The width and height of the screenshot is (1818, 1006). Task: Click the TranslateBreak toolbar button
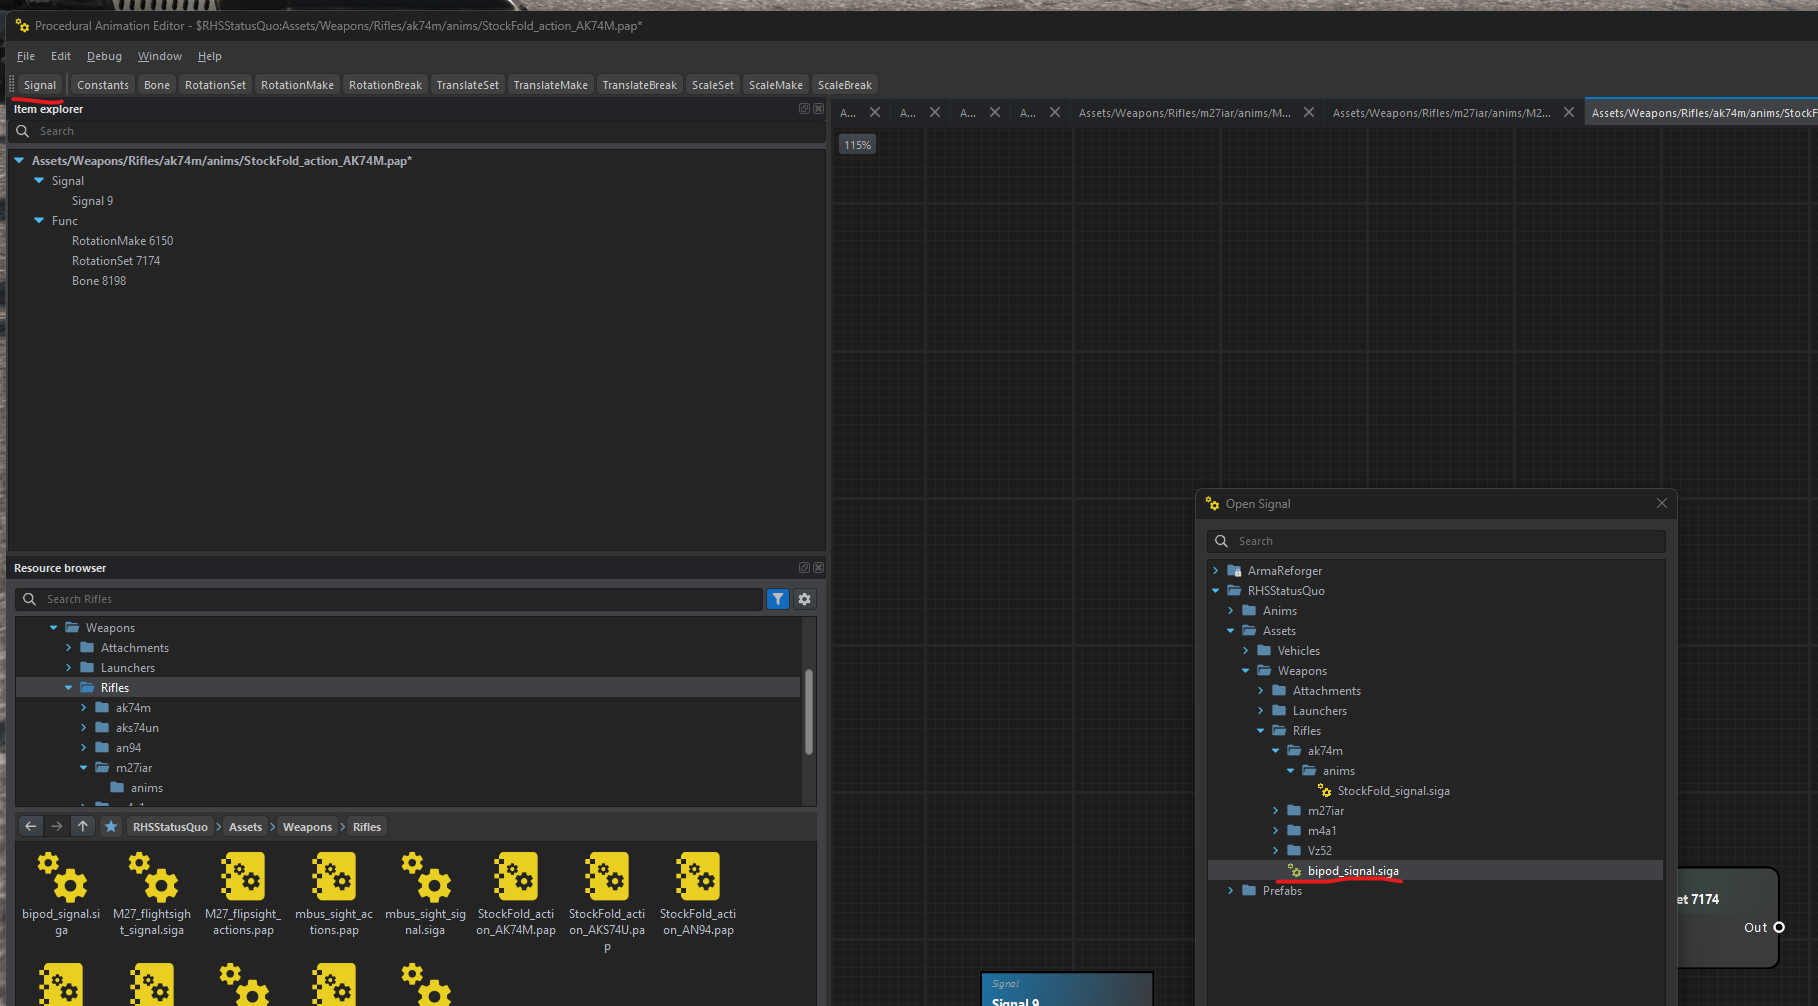639,85
